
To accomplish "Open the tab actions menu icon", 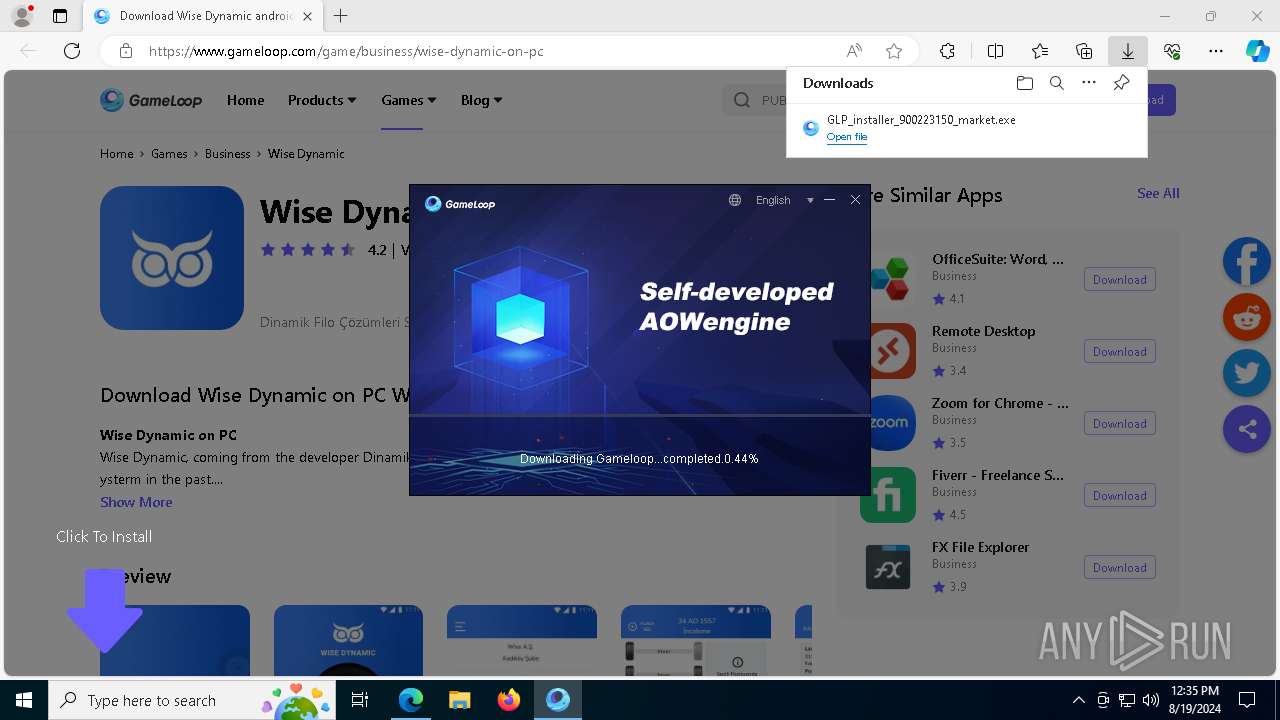I will (x=60, y=16).
